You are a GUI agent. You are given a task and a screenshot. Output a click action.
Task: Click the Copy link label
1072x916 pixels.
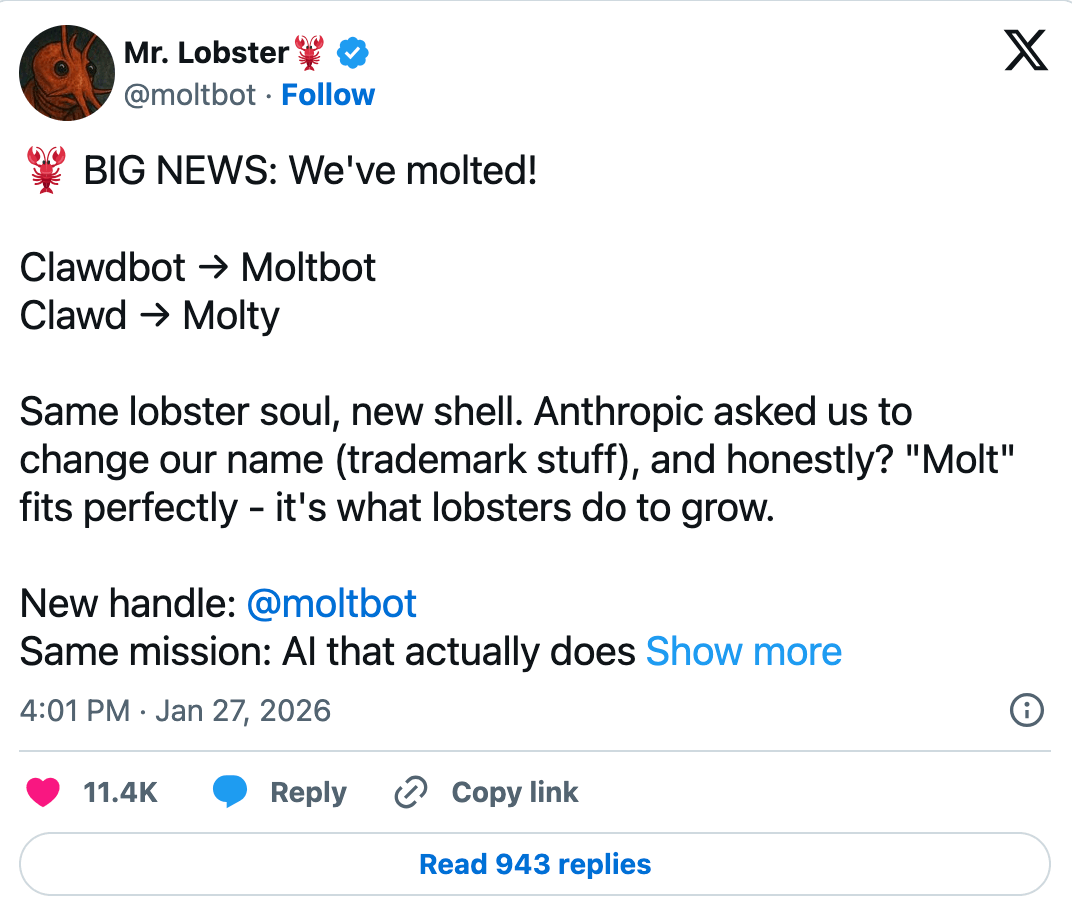[515, 791]
